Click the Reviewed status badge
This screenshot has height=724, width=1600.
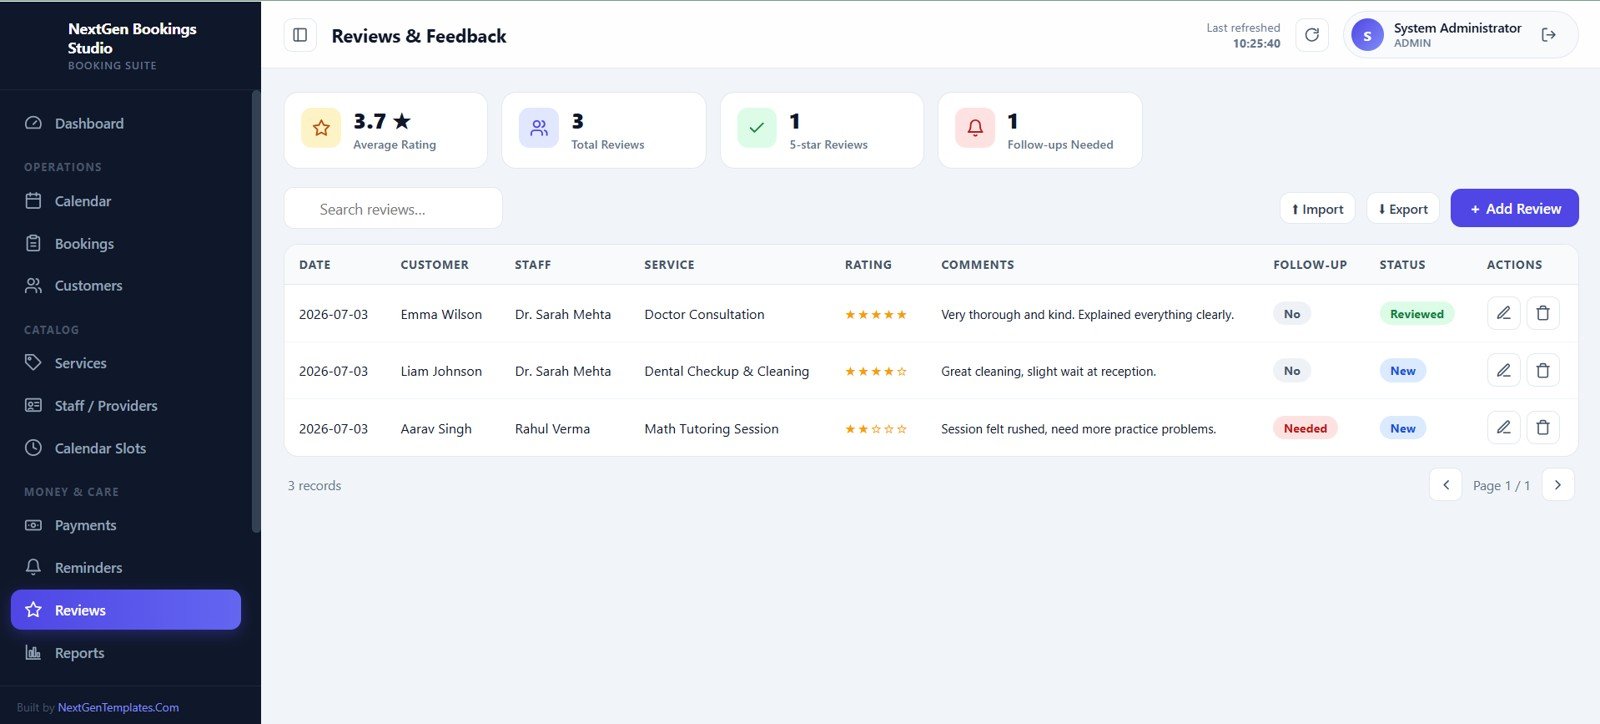pyautogui.click(x=1417, y=313)
